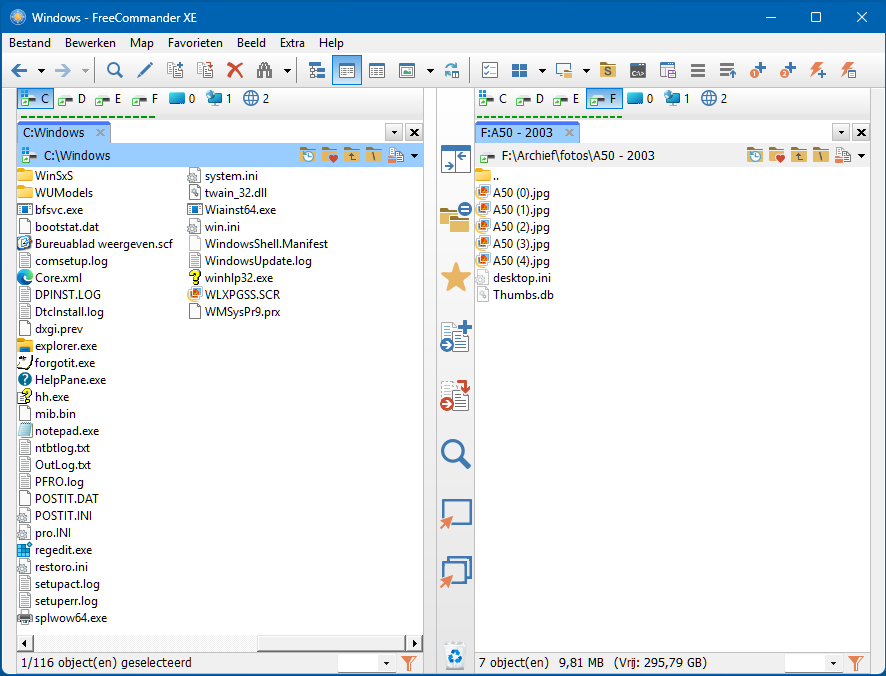Open the Beeld menu
This screenshot has width=886, height=676.
pos(251,43)
